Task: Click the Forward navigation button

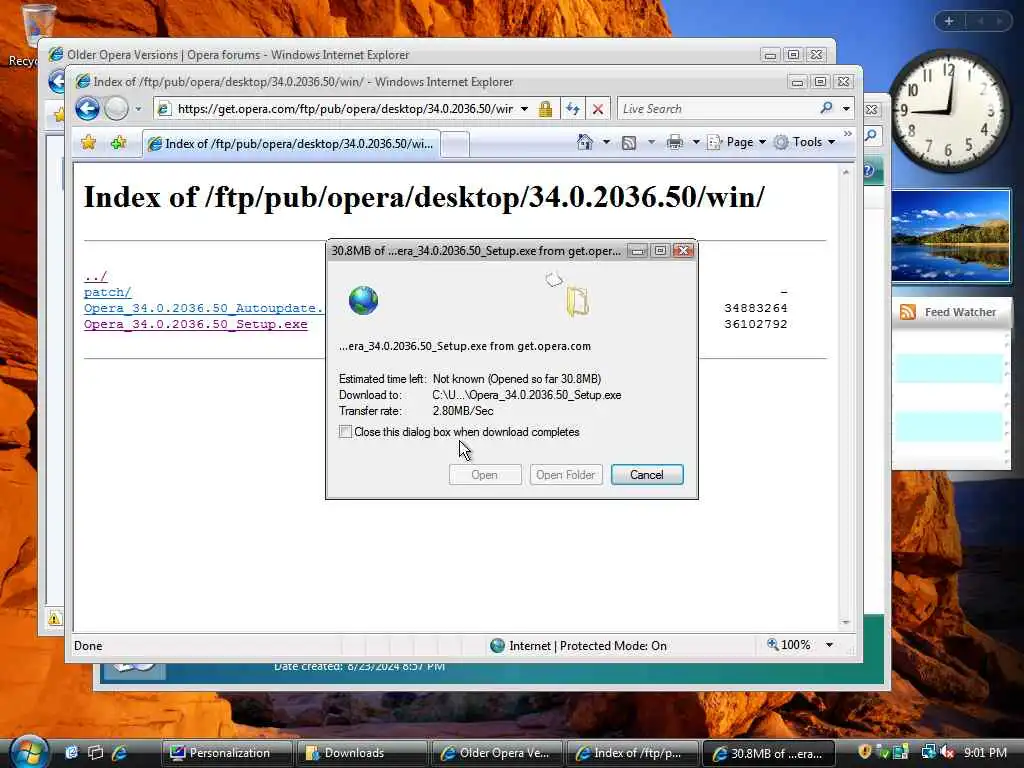Action: 116,108
